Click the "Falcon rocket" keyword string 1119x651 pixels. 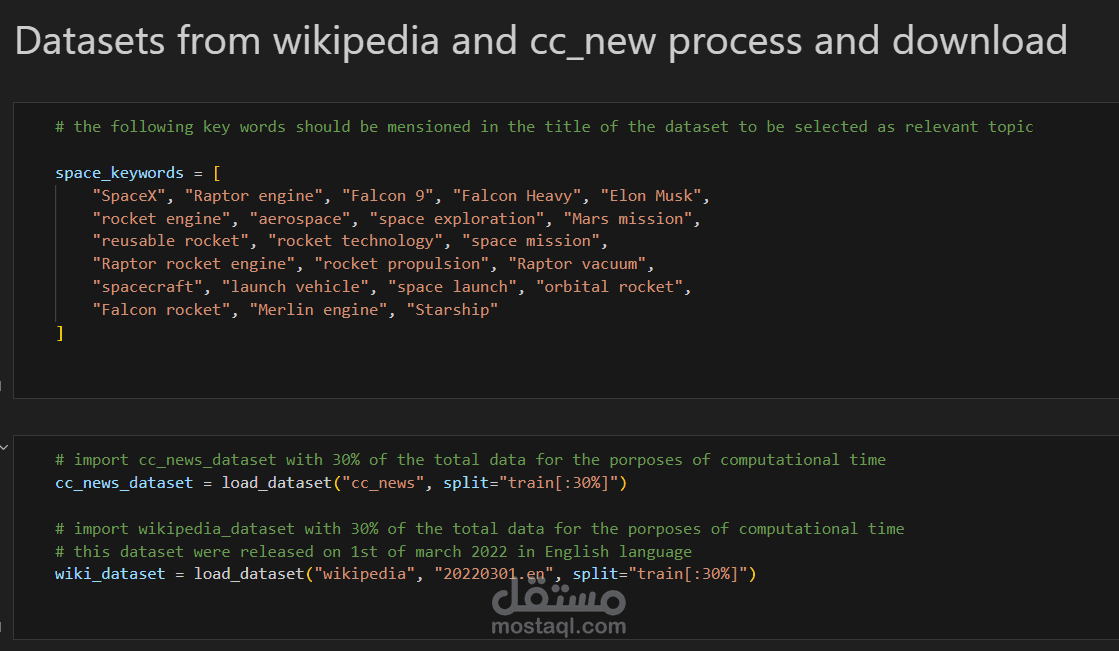point(161,309)
